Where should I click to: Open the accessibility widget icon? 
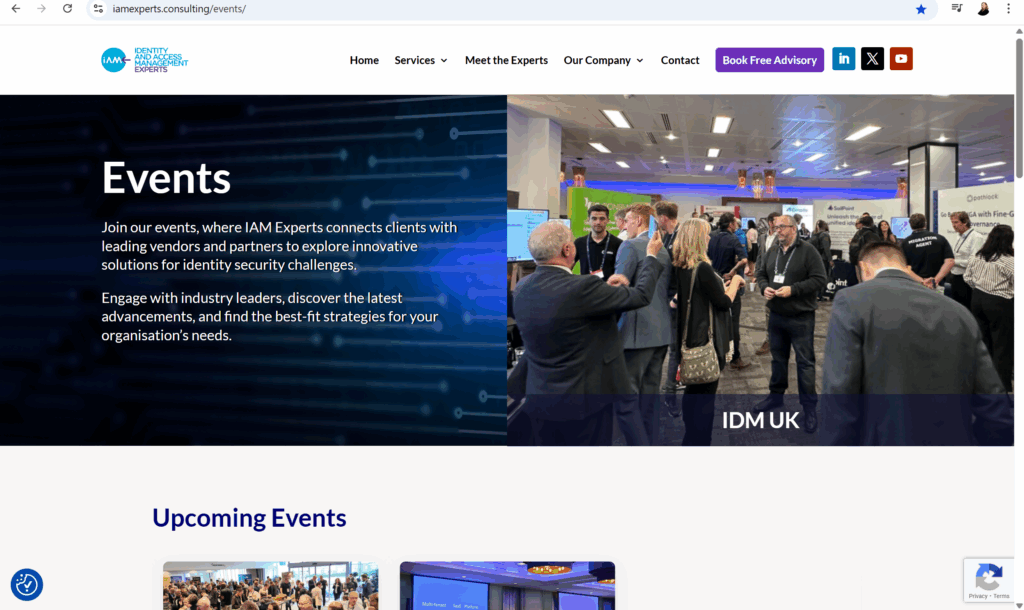pyautogui.click(x=26, y=585)
